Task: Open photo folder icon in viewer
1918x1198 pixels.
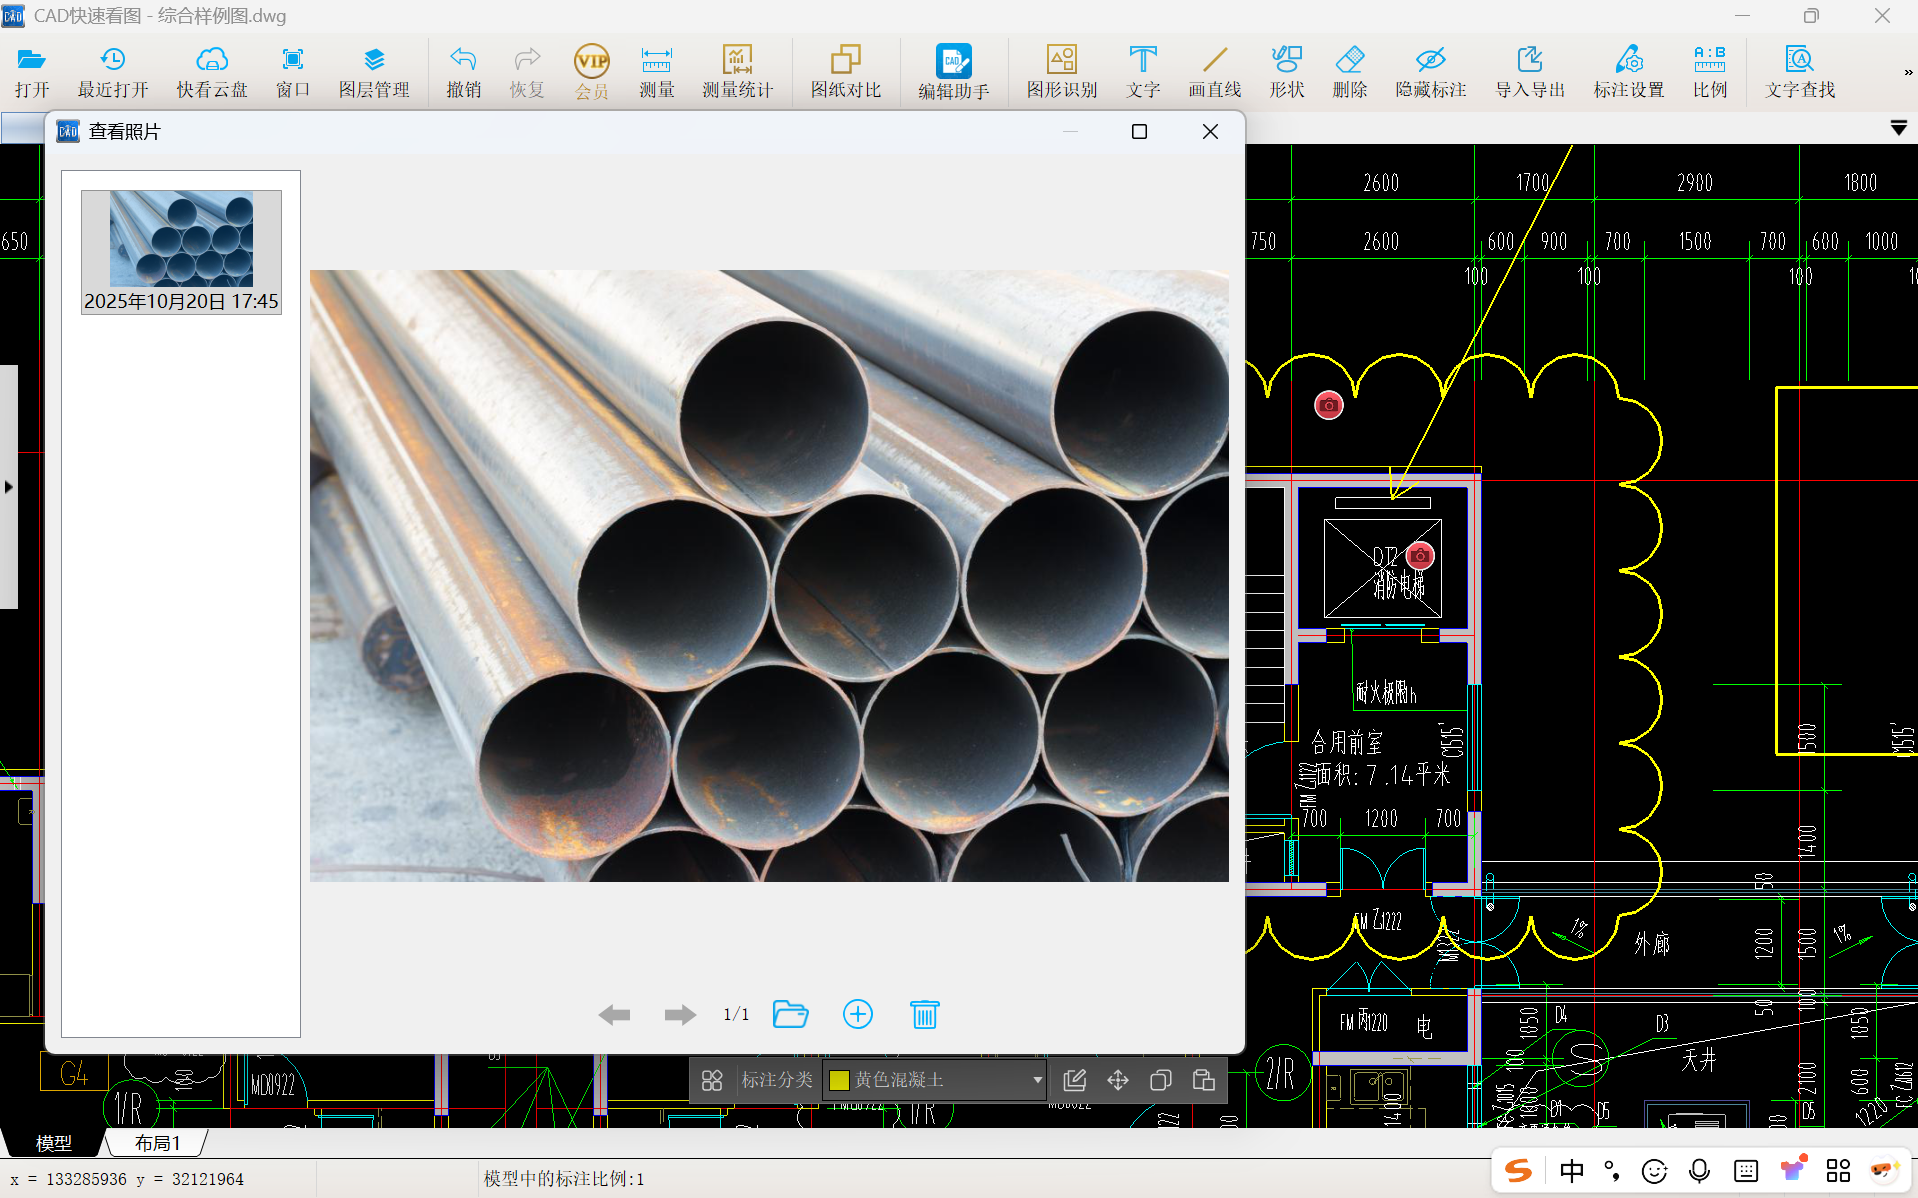Action: (x=790, y=1014)
